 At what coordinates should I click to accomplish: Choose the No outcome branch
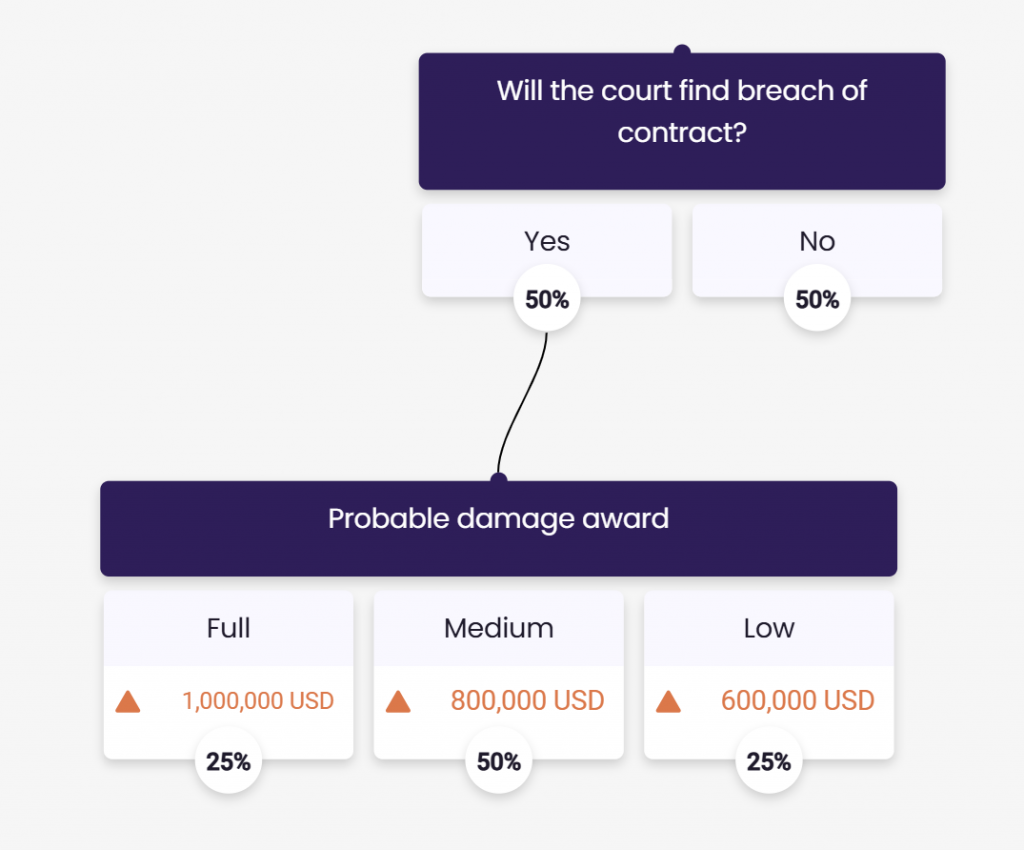click(817, 242)
